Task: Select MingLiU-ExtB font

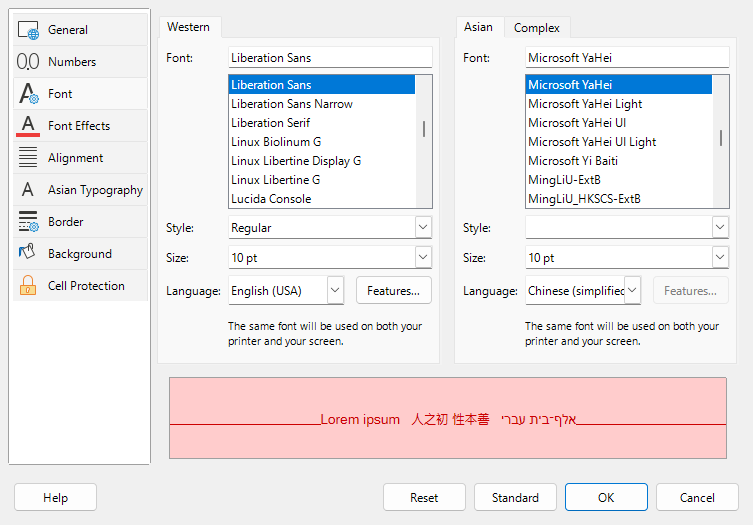Action: coord(619,180)
